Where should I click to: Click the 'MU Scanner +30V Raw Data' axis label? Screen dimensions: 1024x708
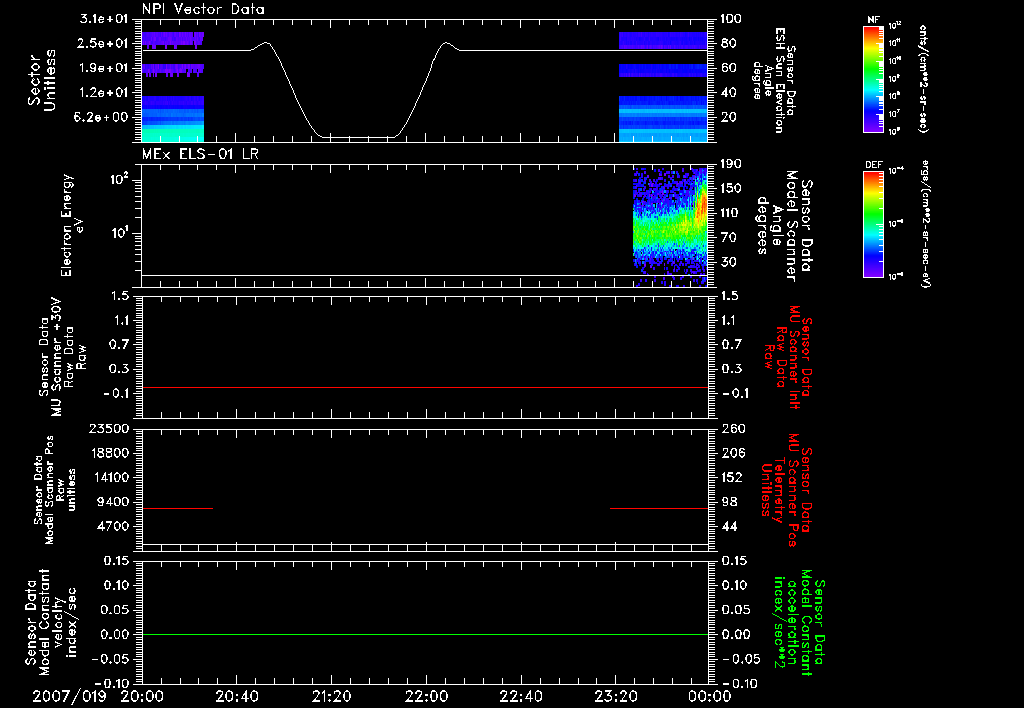(x=61, y=357)
